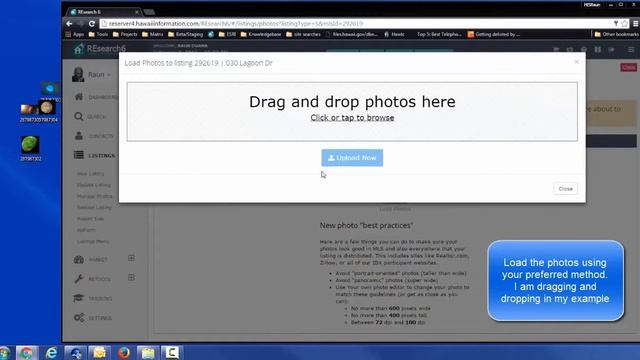The width and height of the screenshot is (640, 360).
Task: Open the Raun user dropdown
Action: pyautogui.click(x=99, y=75)
